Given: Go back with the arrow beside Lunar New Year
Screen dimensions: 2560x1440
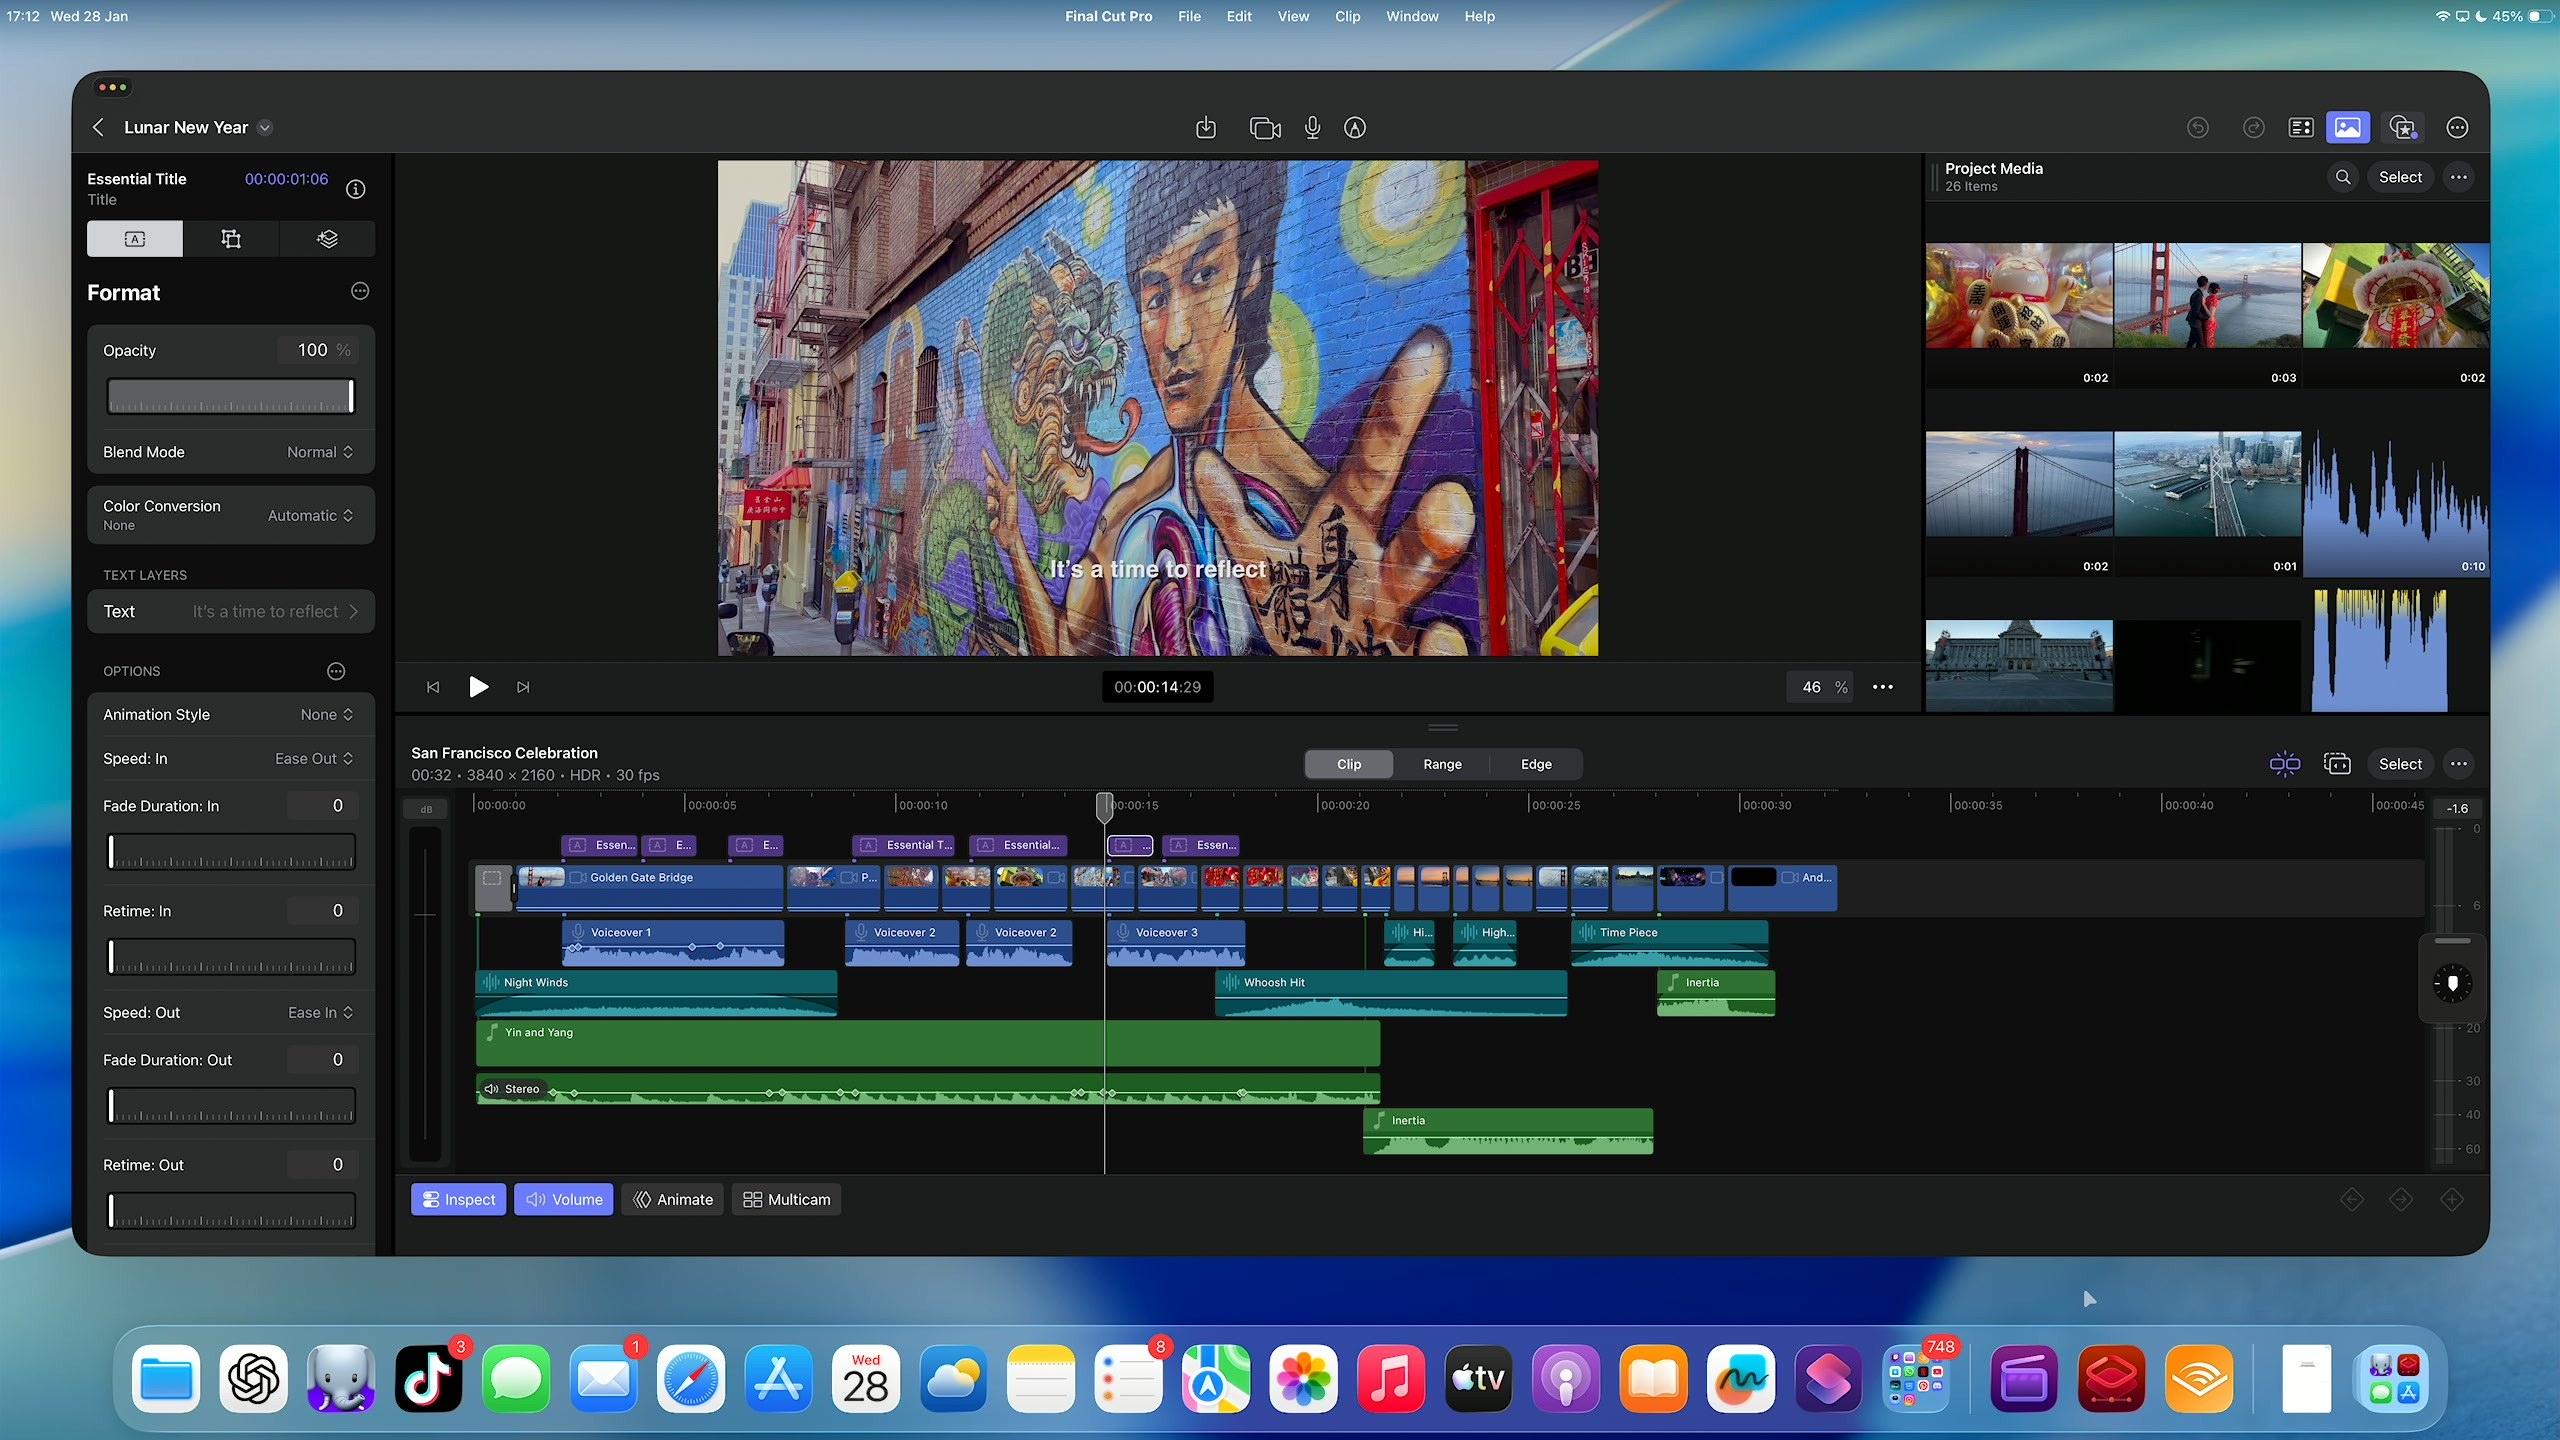Looking at the screenshot, I should [98, 127].
